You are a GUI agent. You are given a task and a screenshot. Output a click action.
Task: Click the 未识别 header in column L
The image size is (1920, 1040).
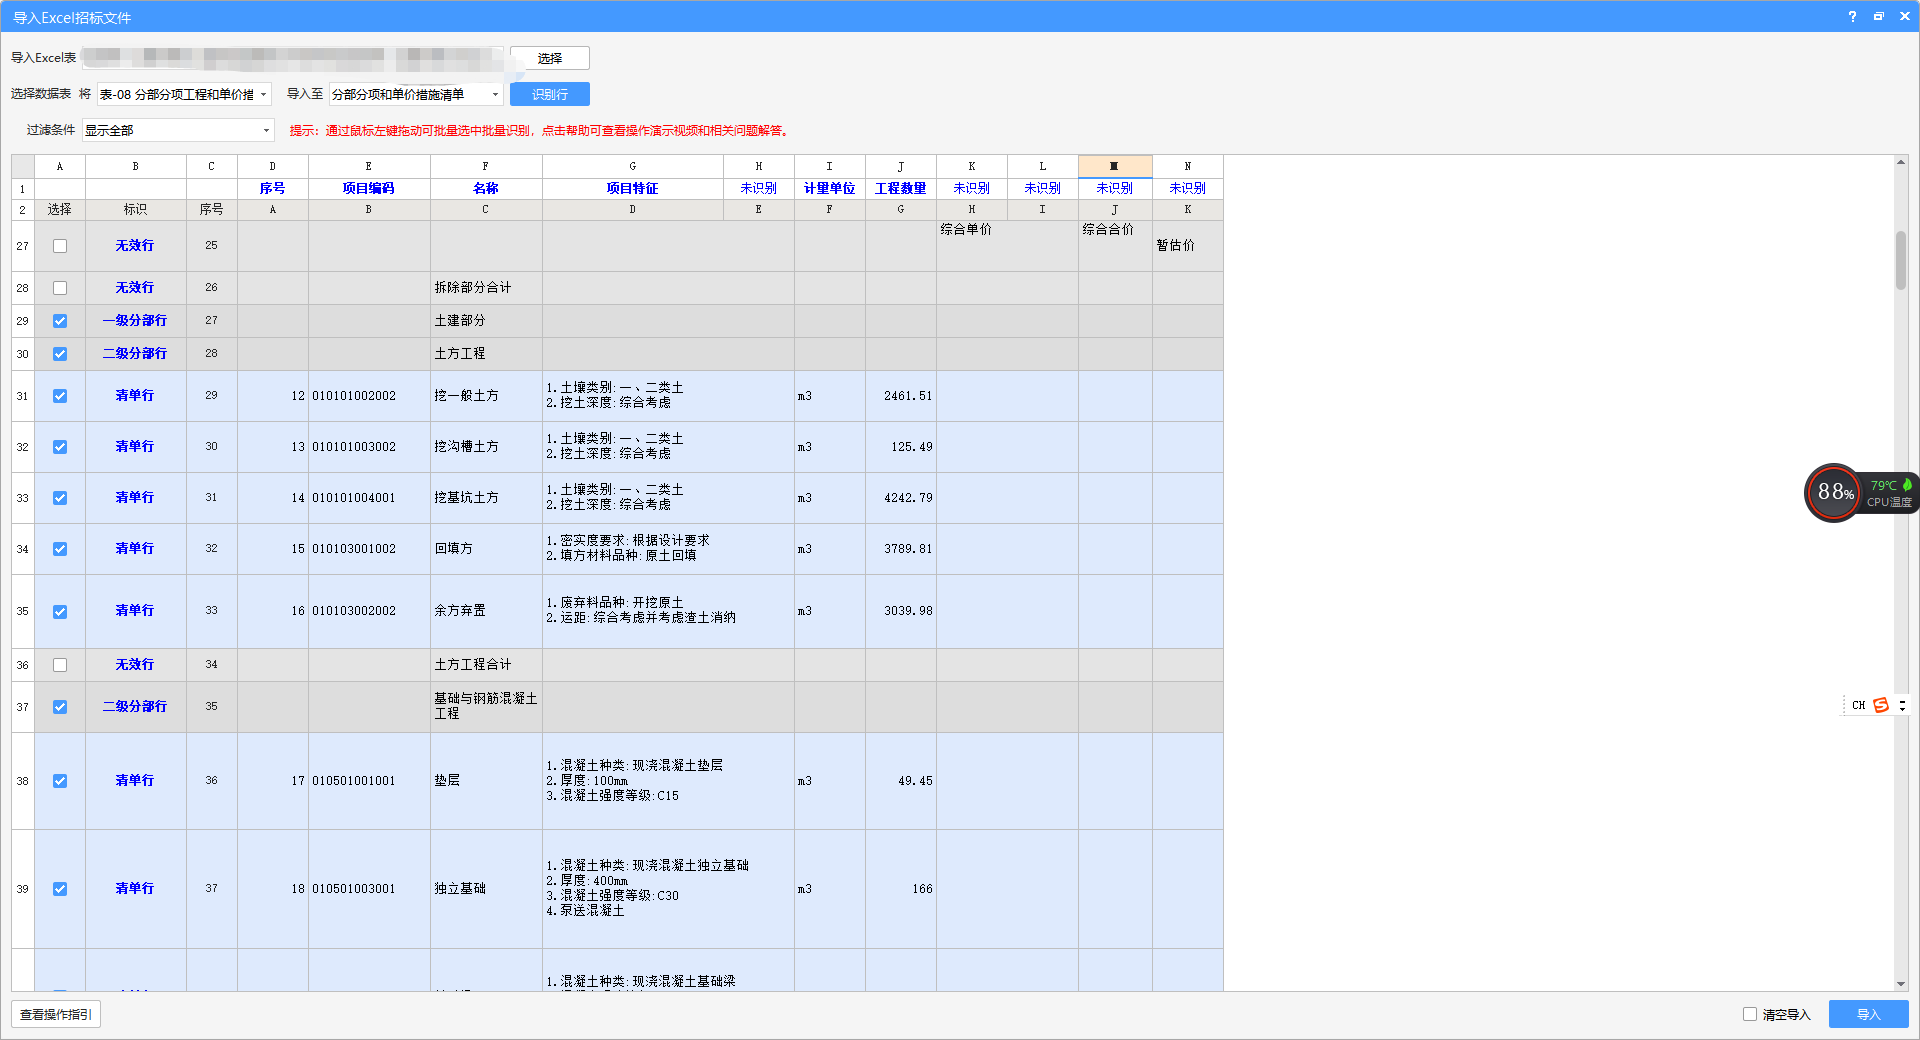[x=1043, y=188]
